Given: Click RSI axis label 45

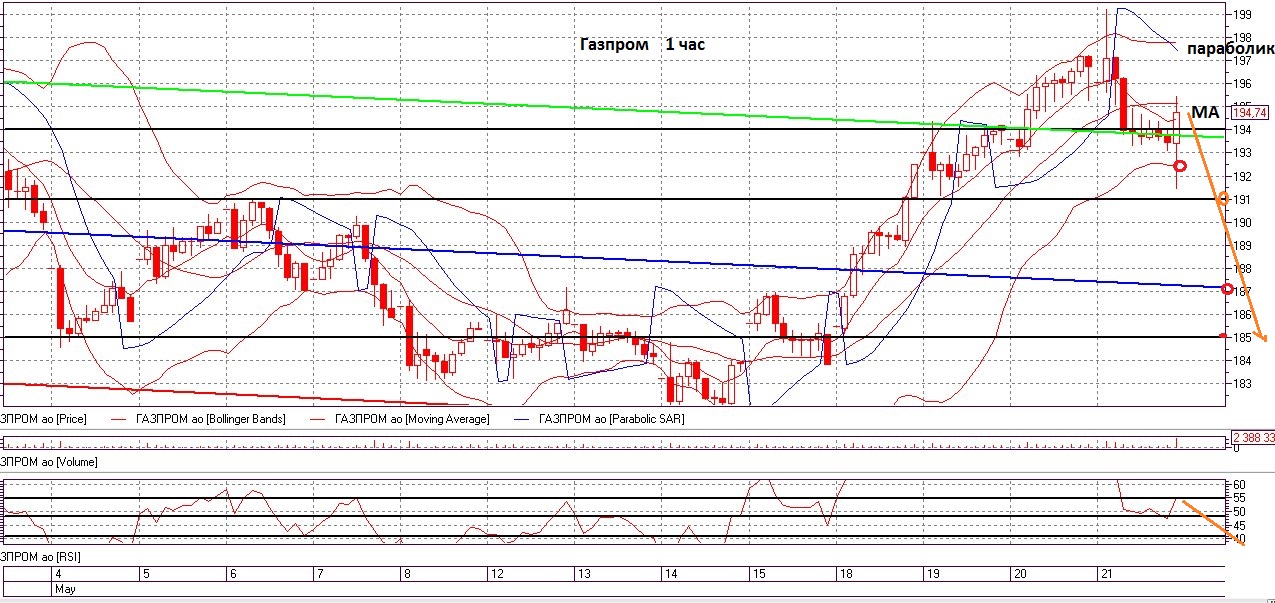Looking at the screenshot, I should click(1239, 525).
